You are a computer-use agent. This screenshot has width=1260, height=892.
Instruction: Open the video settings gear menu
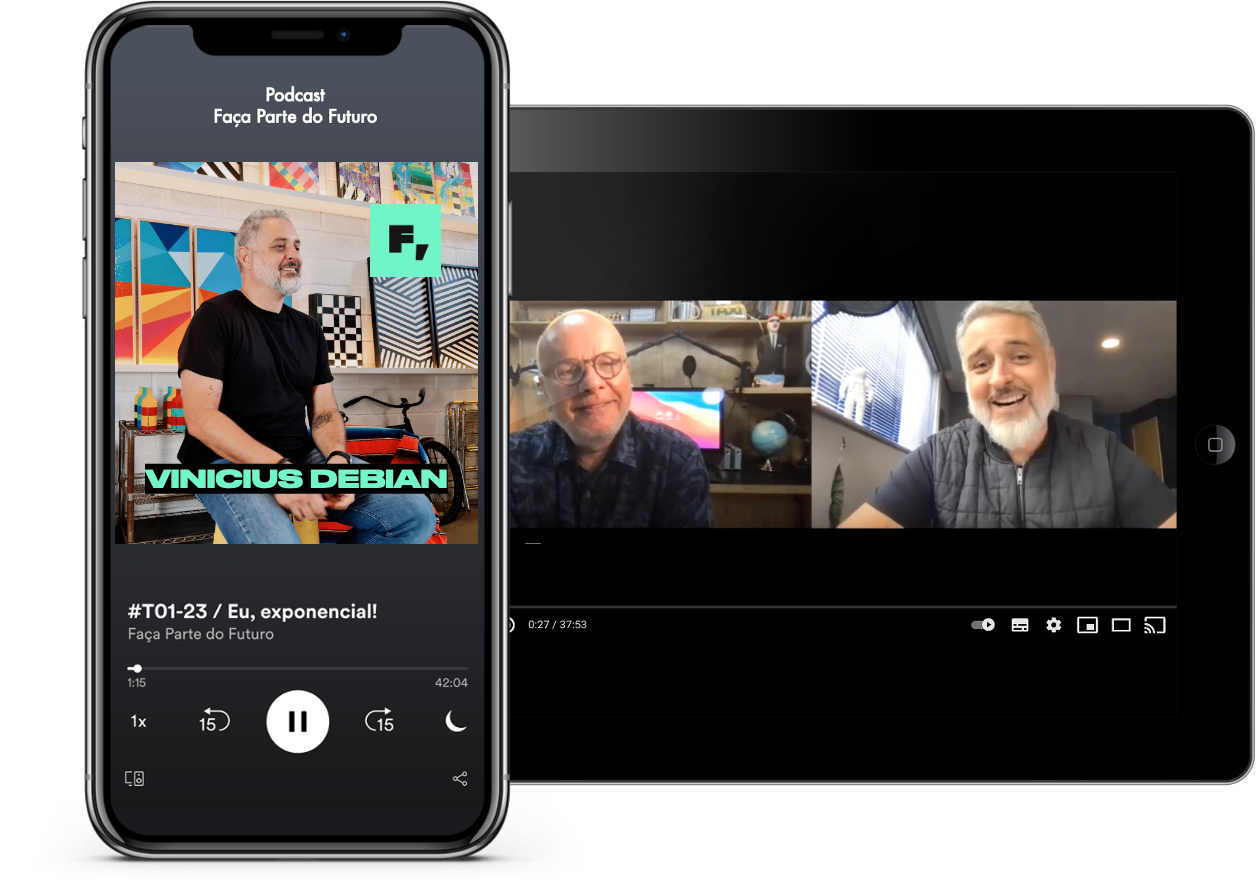tap(1053, 625)
